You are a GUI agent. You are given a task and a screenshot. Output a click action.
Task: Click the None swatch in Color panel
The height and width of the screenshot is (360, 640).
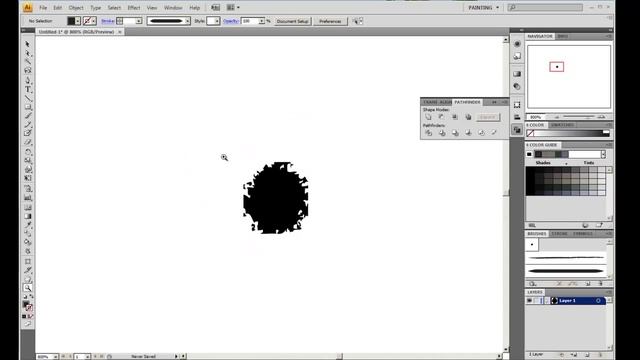530,133
